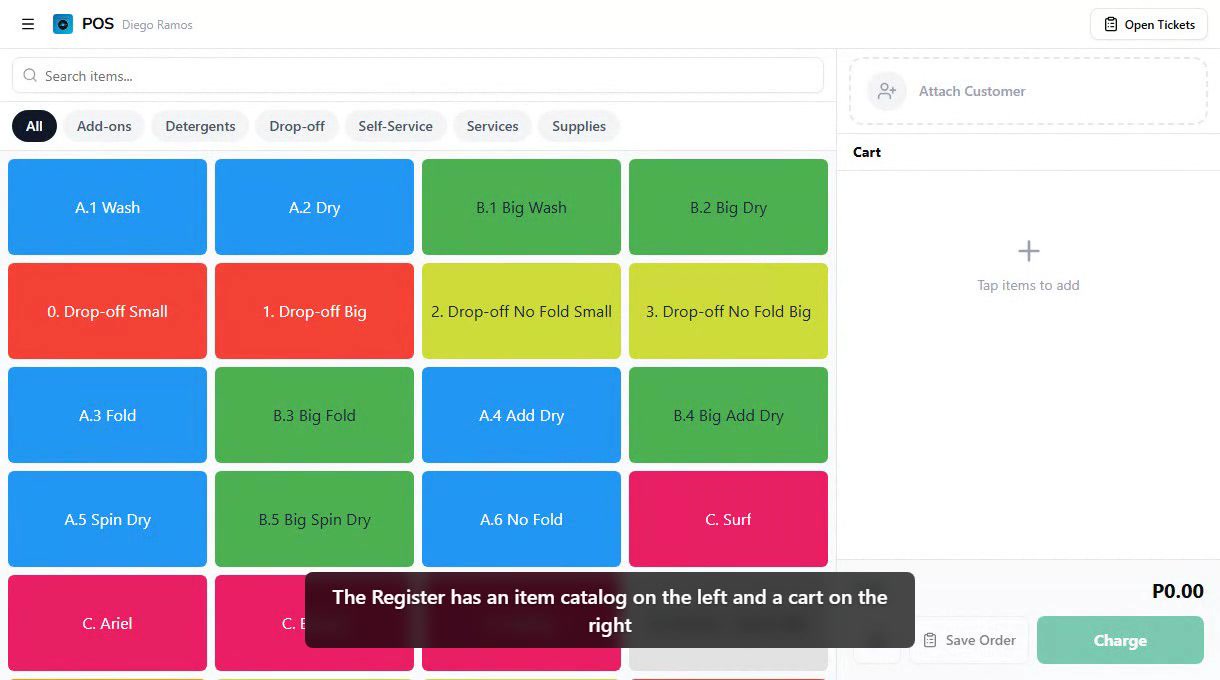Click the Save Order clipboard icon
Screen dimensions: 1220x680
click(x=931, y=640)
